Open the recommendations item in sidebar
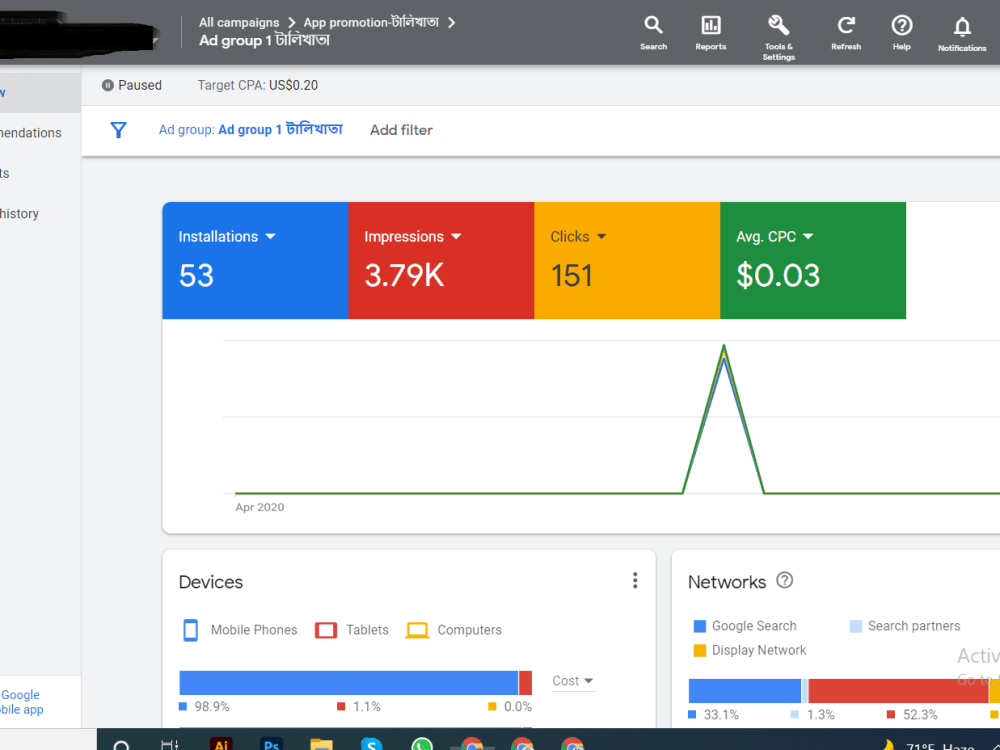The height and width of the screenshot is (750, 1000). point(31,133)
